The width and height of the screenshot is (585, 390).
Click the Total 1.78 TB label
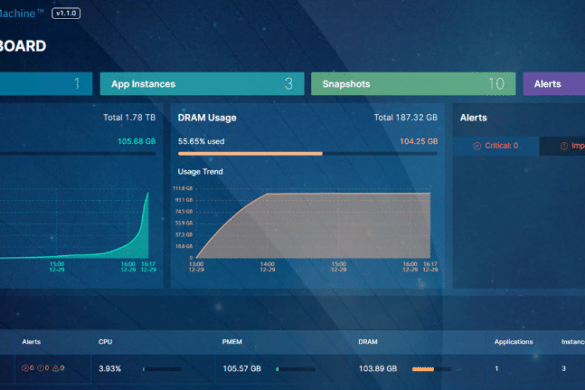coord(129,118)
